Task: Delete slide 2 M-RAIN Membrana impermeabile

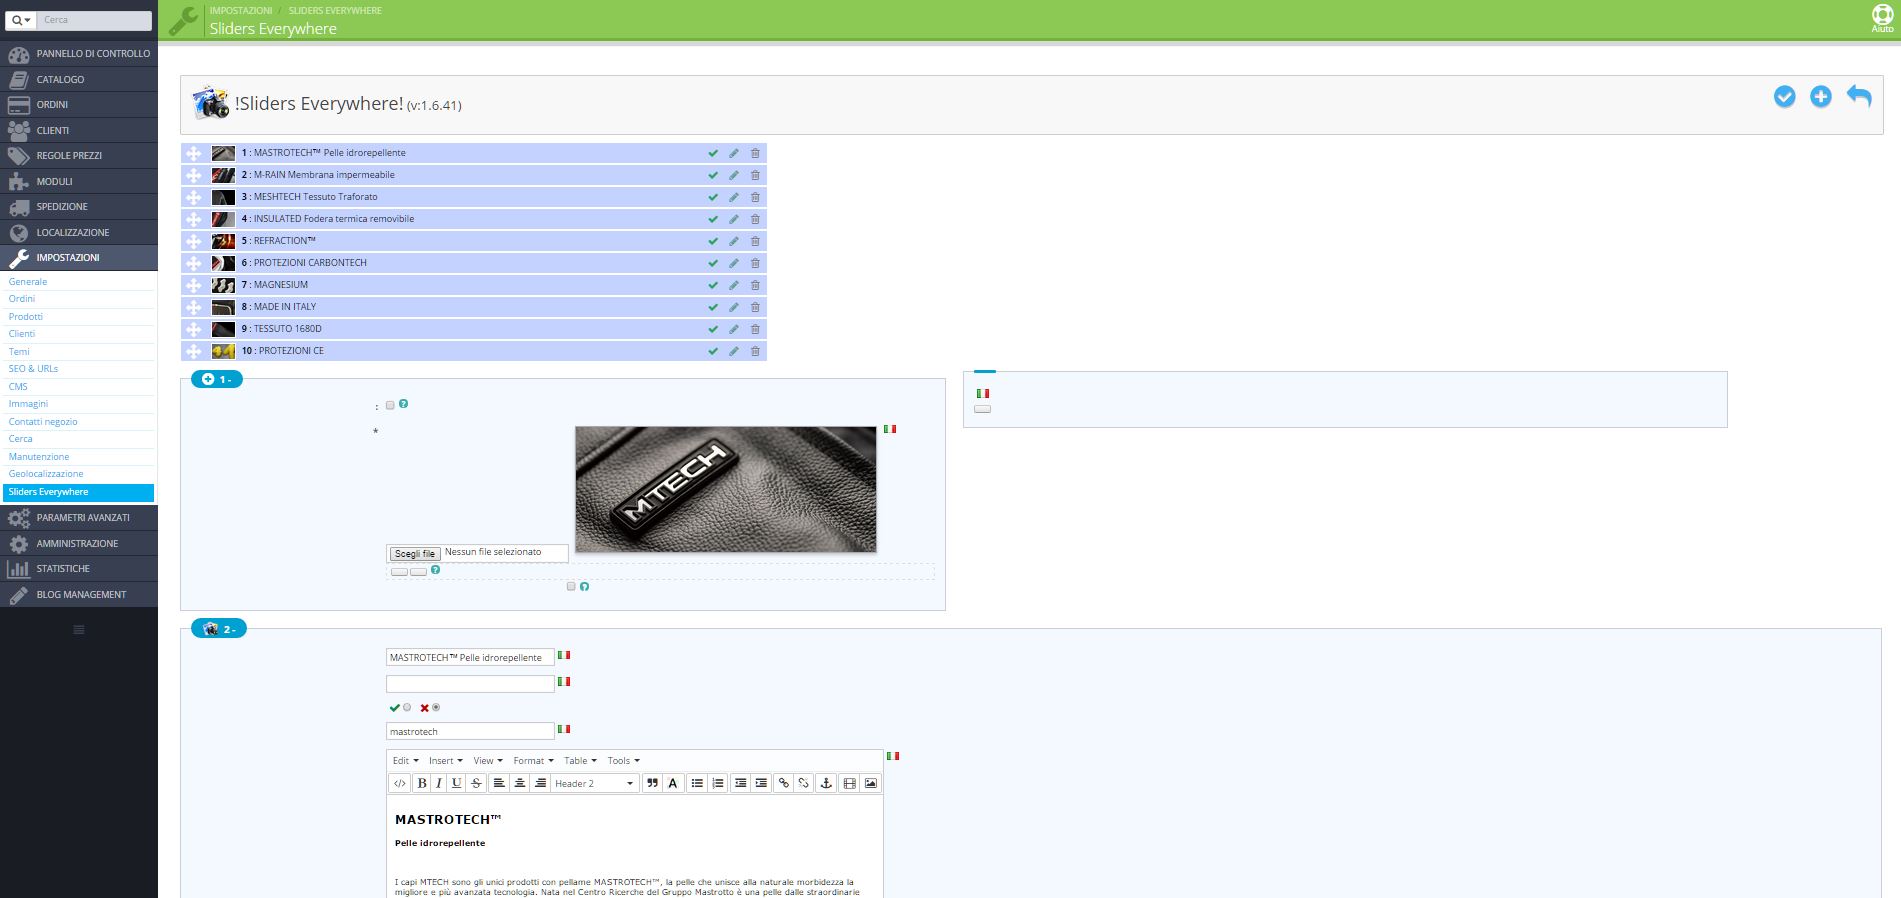Action: point(755,175)
